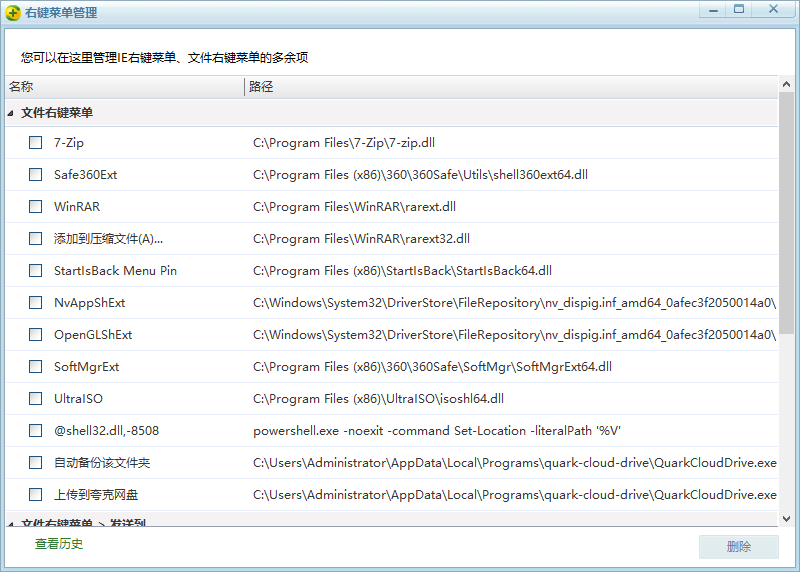Select the OpenGLShExt row name

click(93, 335)
